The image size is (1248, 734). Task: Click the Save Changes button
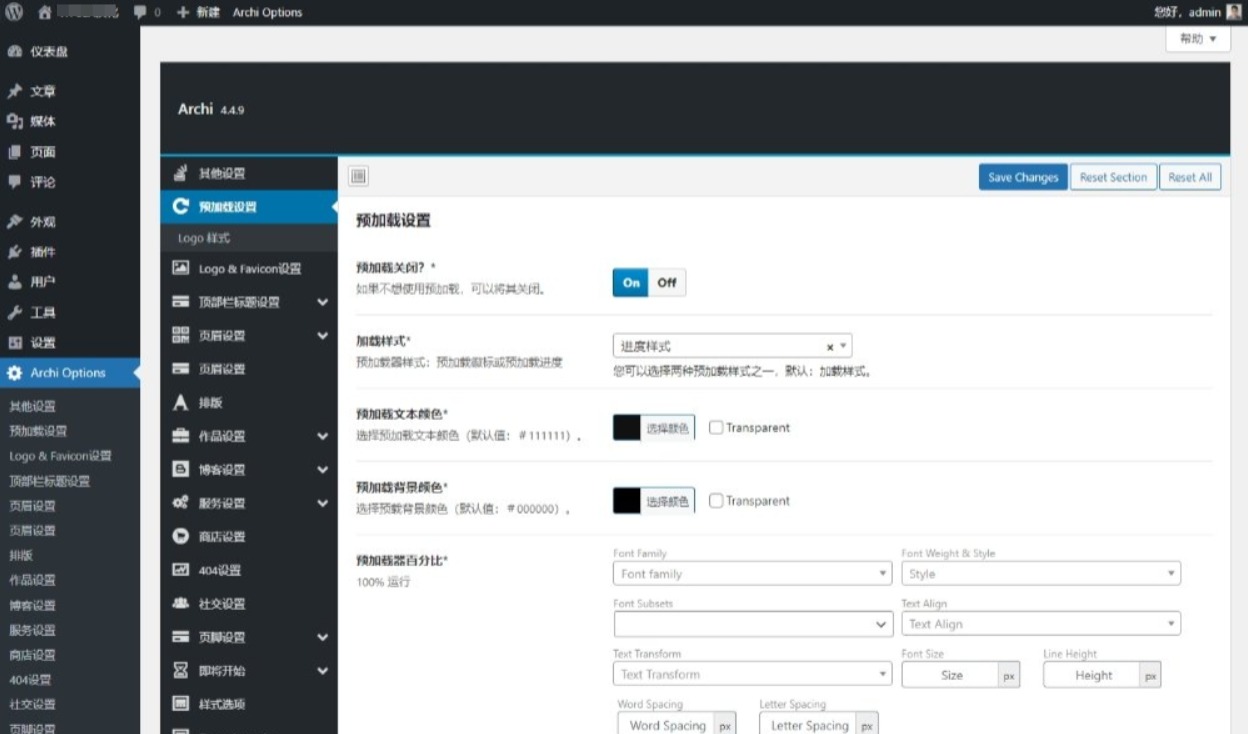click(1023, 177)
